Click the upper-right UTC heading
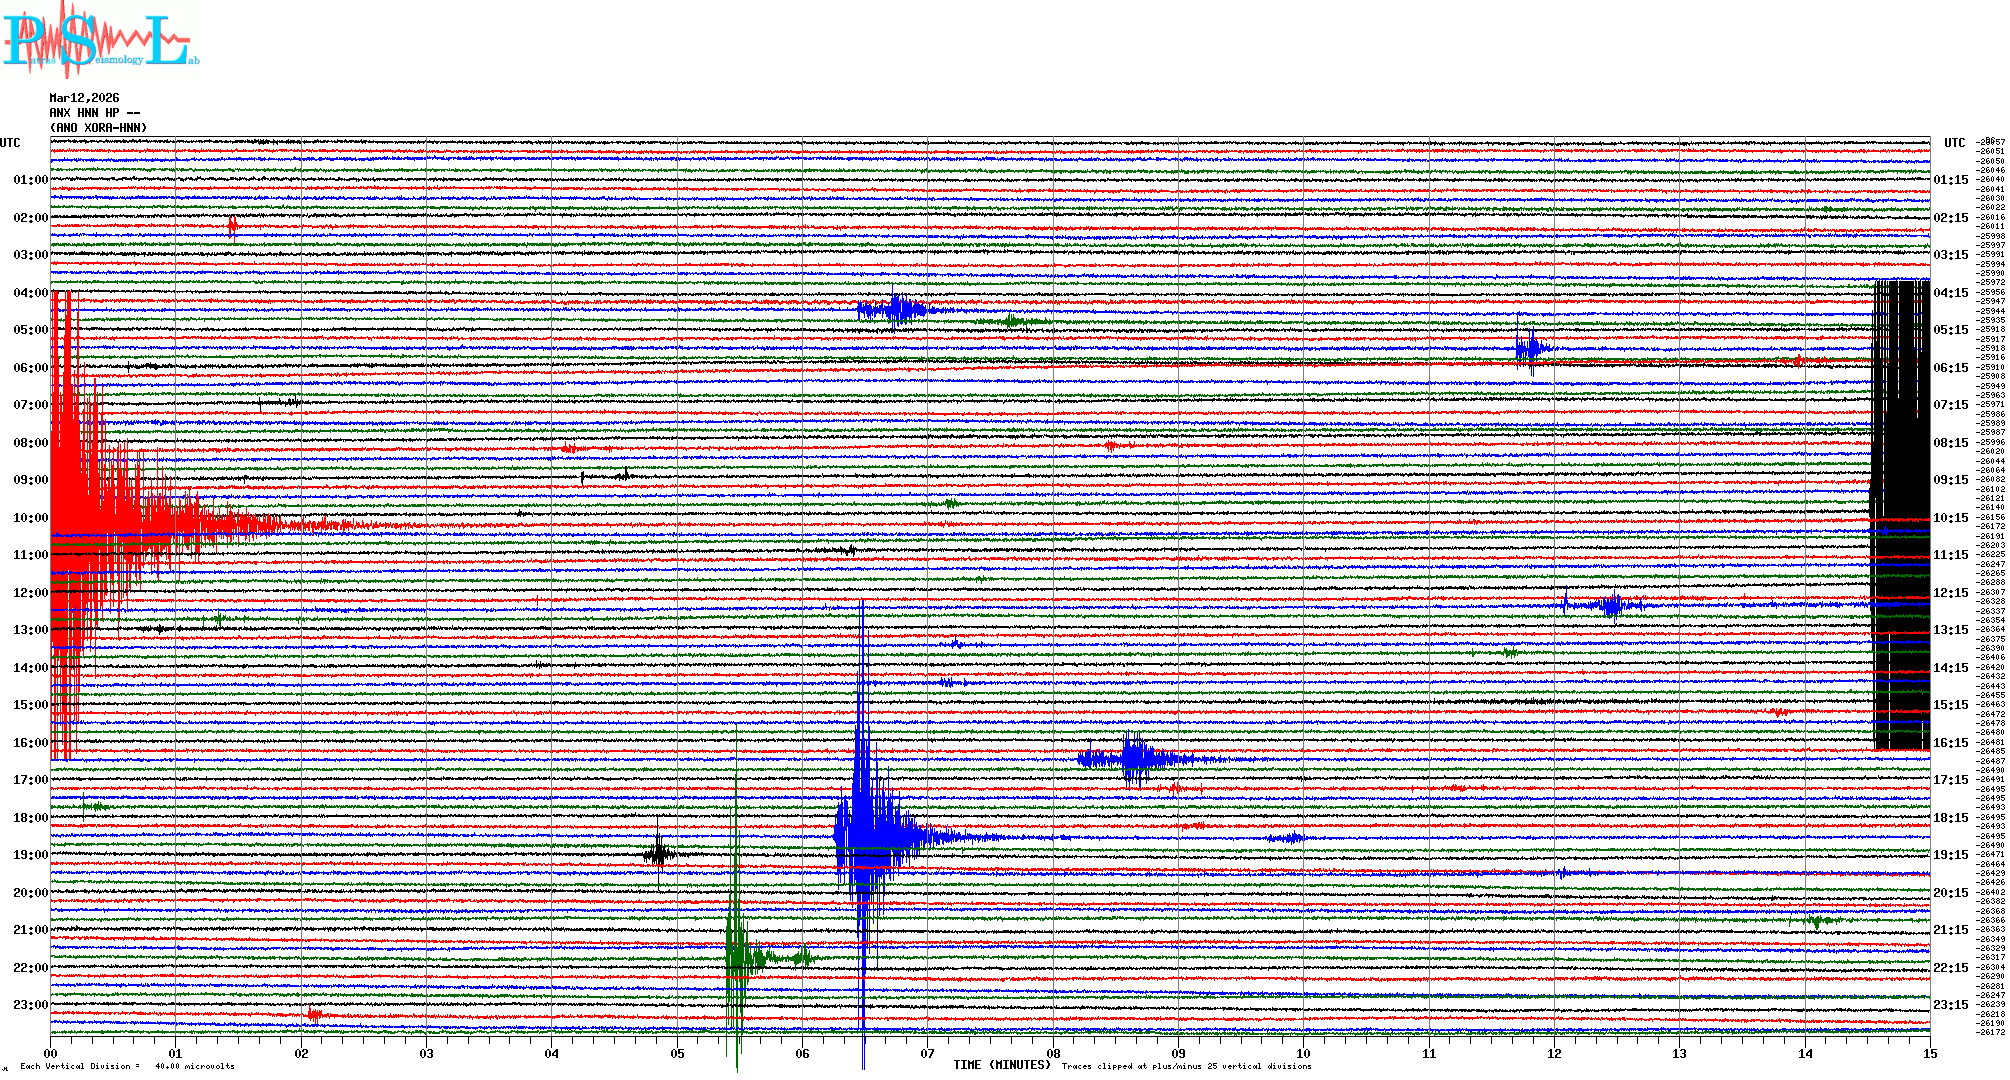 (1954, 143)
